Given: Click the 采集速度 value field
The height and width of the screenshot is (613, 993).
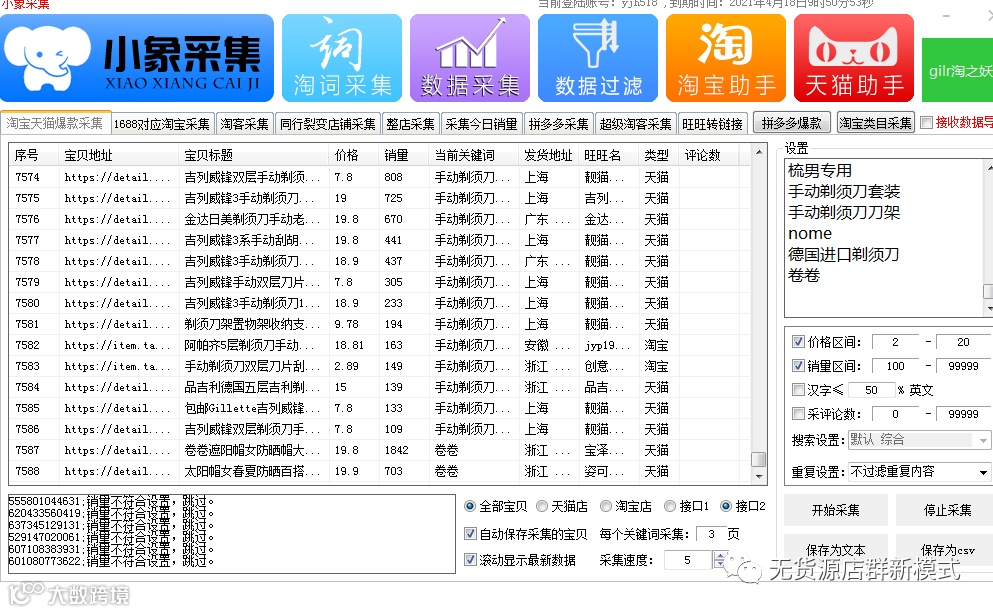Looking at the screenshot, I should click(x=688, y=560).
